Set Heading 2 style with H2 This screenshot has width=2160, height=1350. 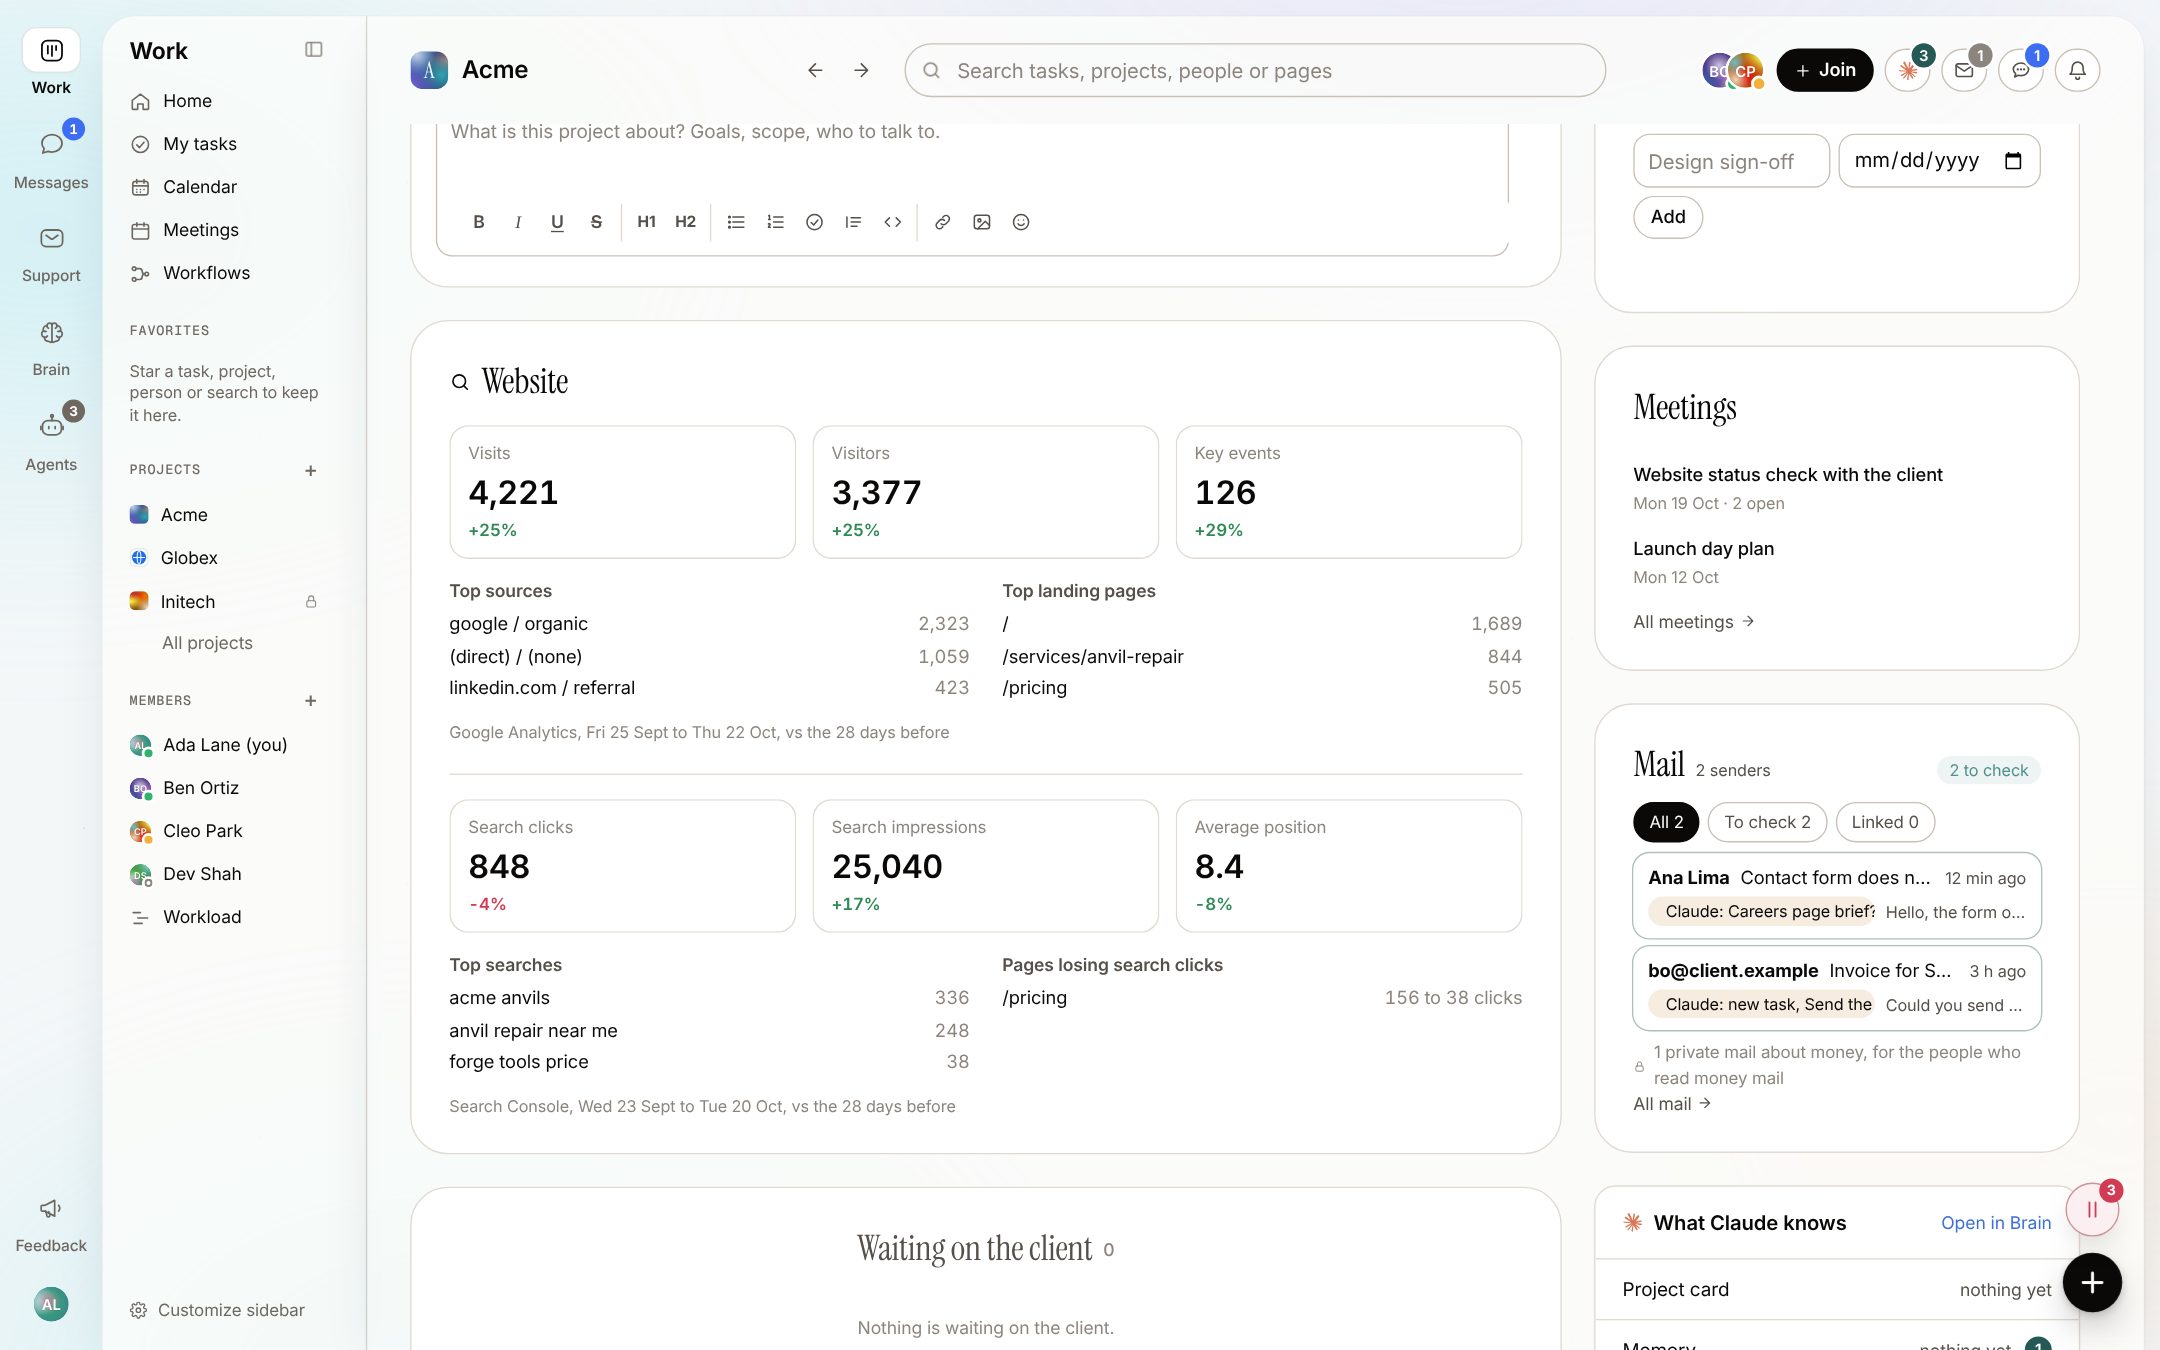tap(685, 222)
